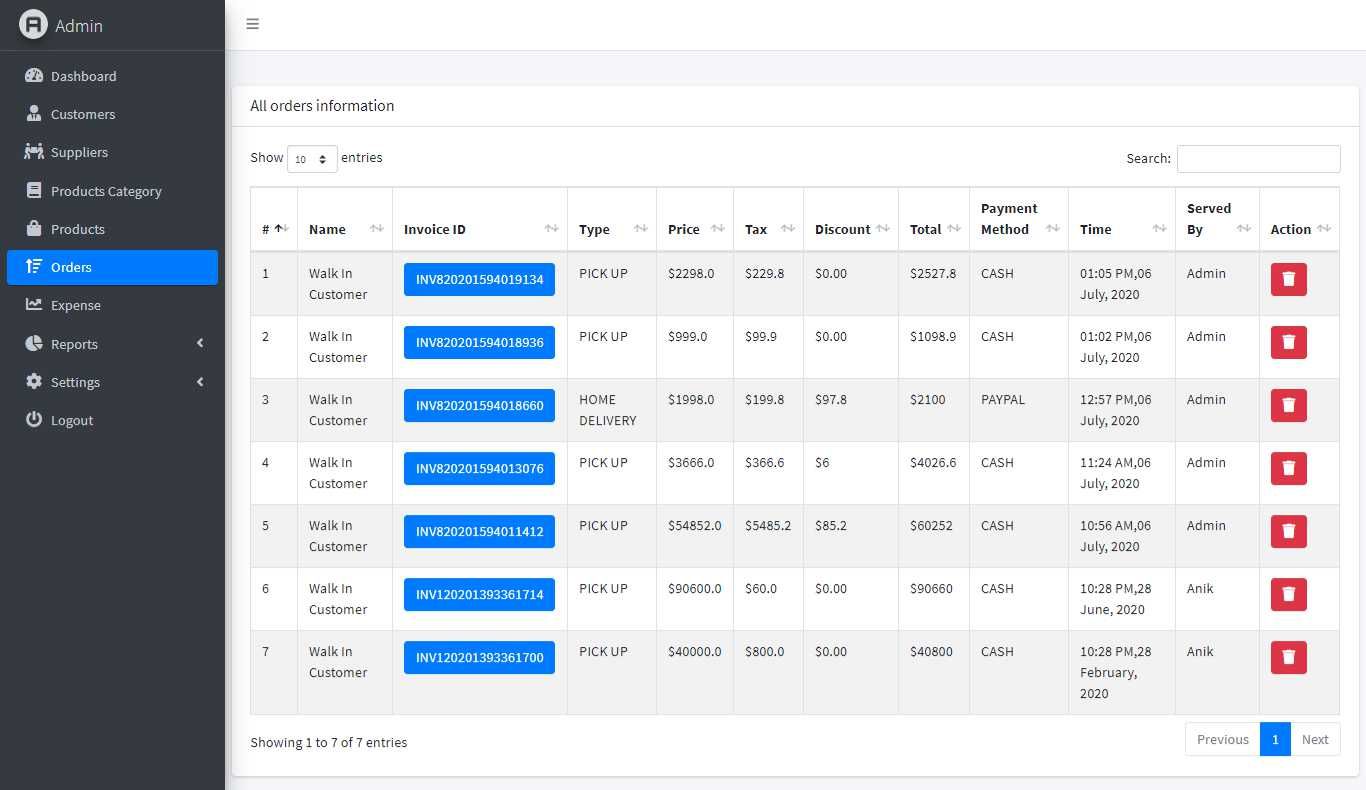Open invoice INV820201594011412
The width and height of the screenshot is (1366, 790).
(479, 531)
